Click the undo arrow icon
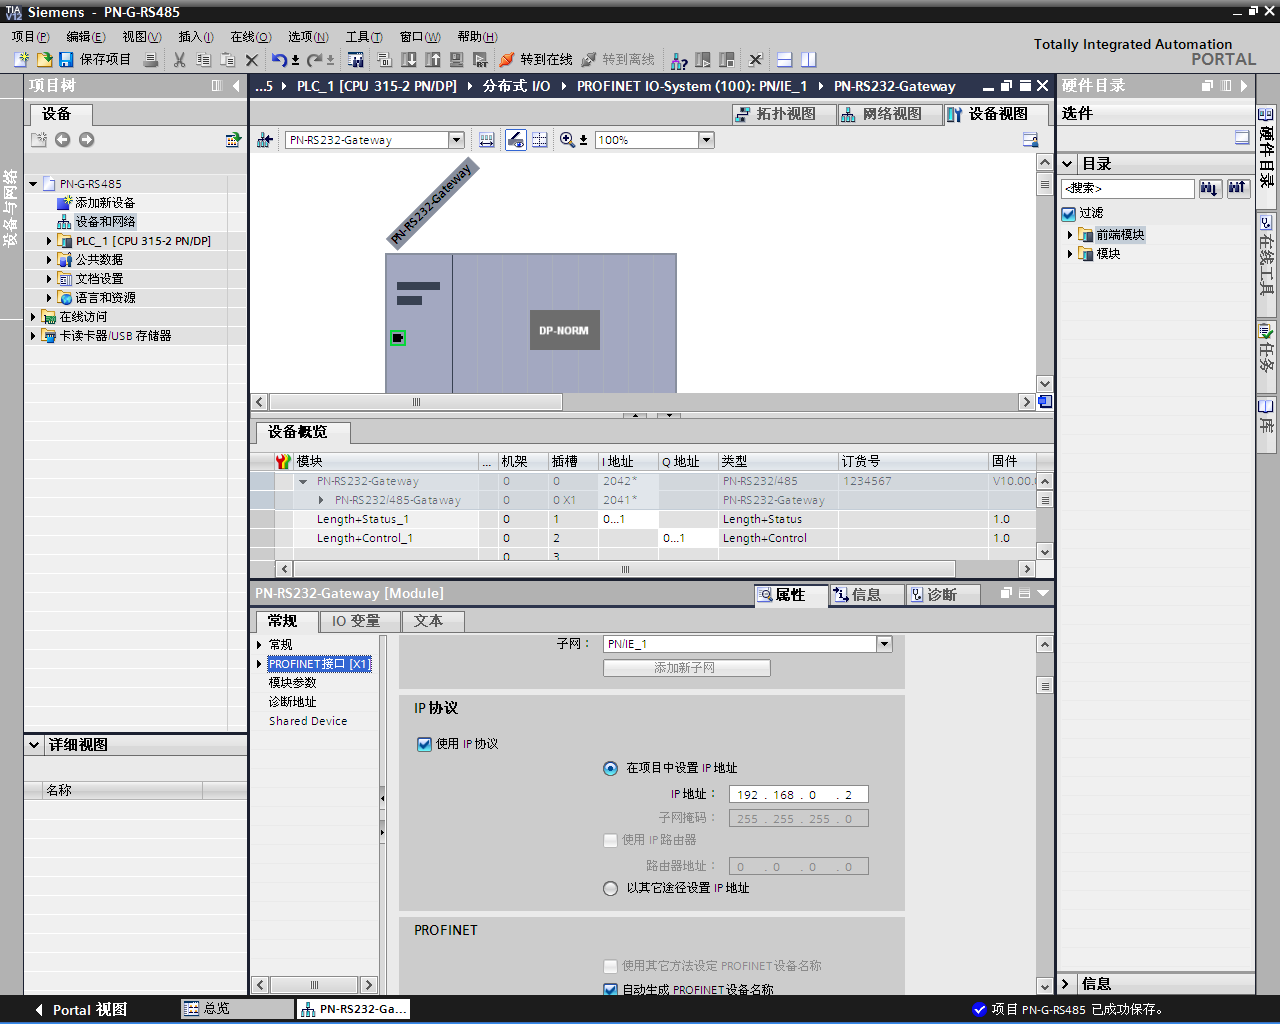The image size is (1280, 1024). pyautogui.click(x=279, y=60)
